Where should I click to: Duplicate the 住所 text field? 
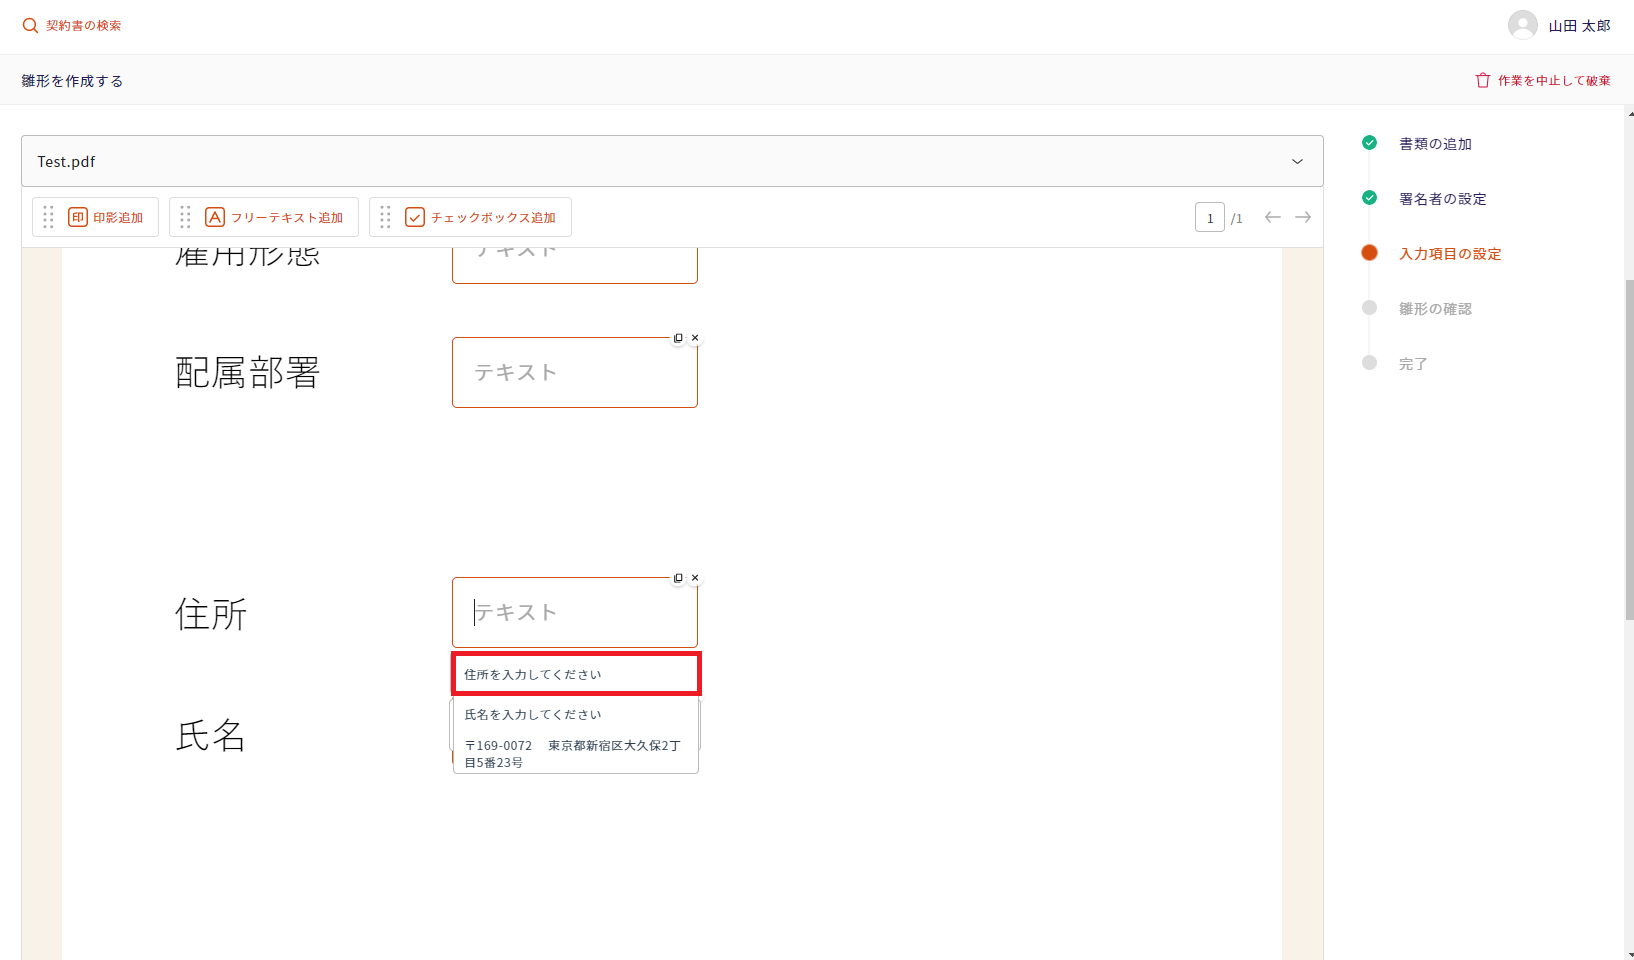tap(678, 578)
